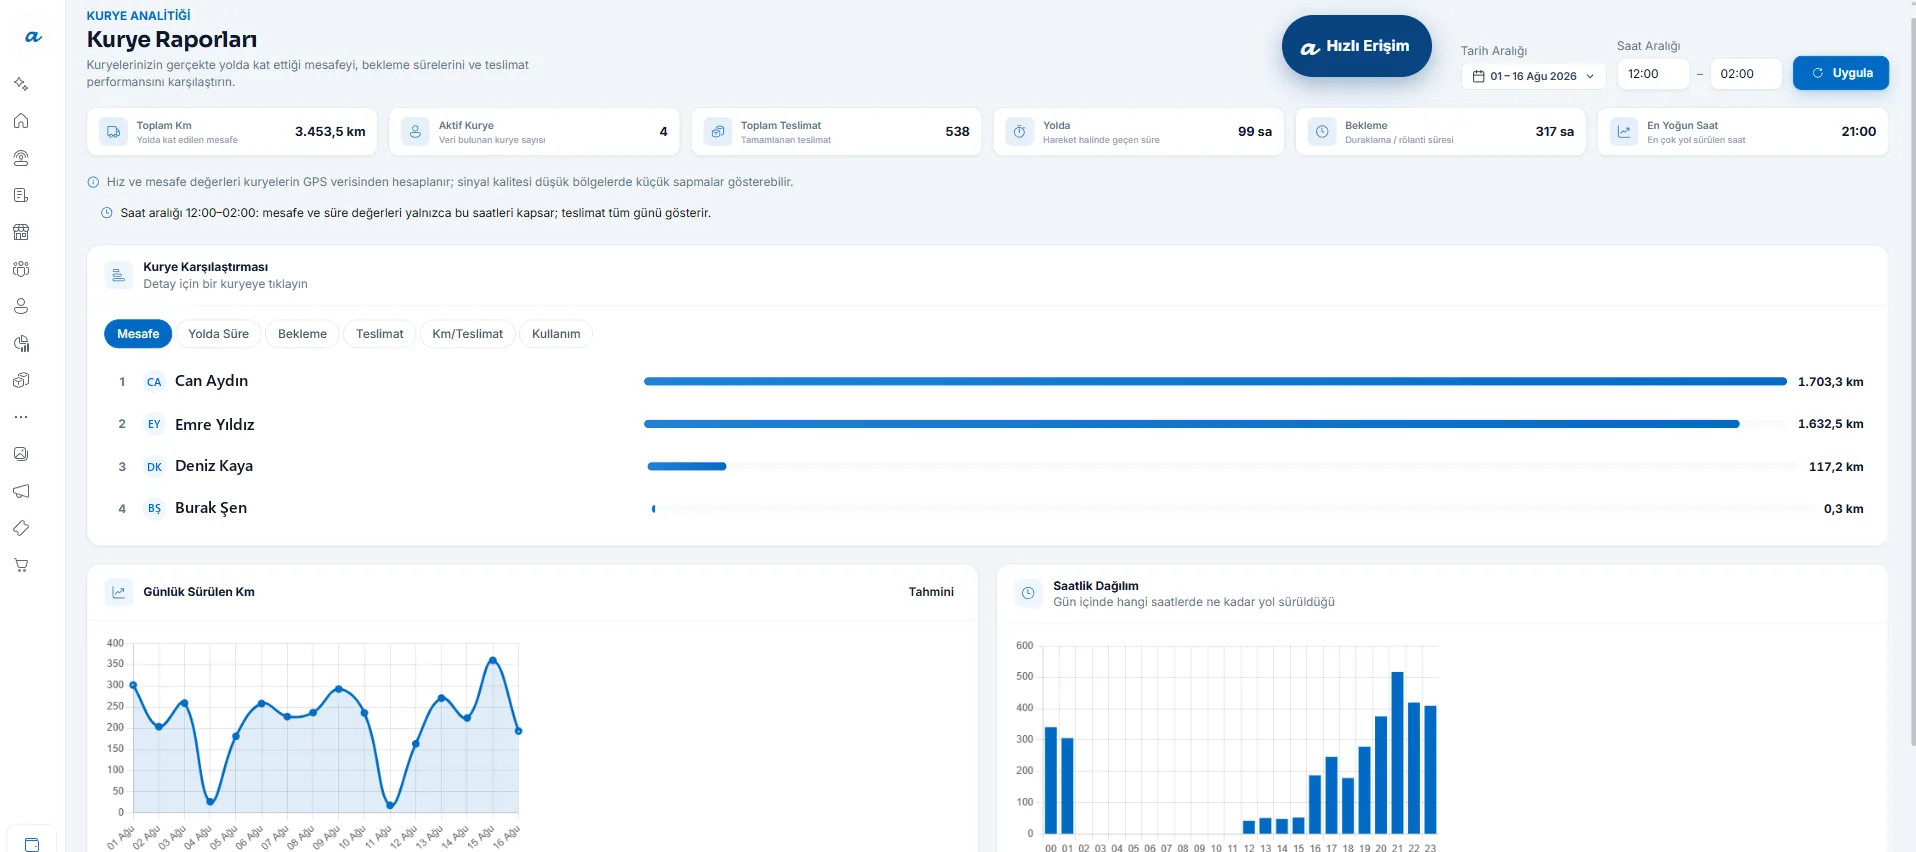The height and width of the screenshot is (852, 1916).
Task: Open Deniz Kaya courier details
Action: (x=987, y=466)
